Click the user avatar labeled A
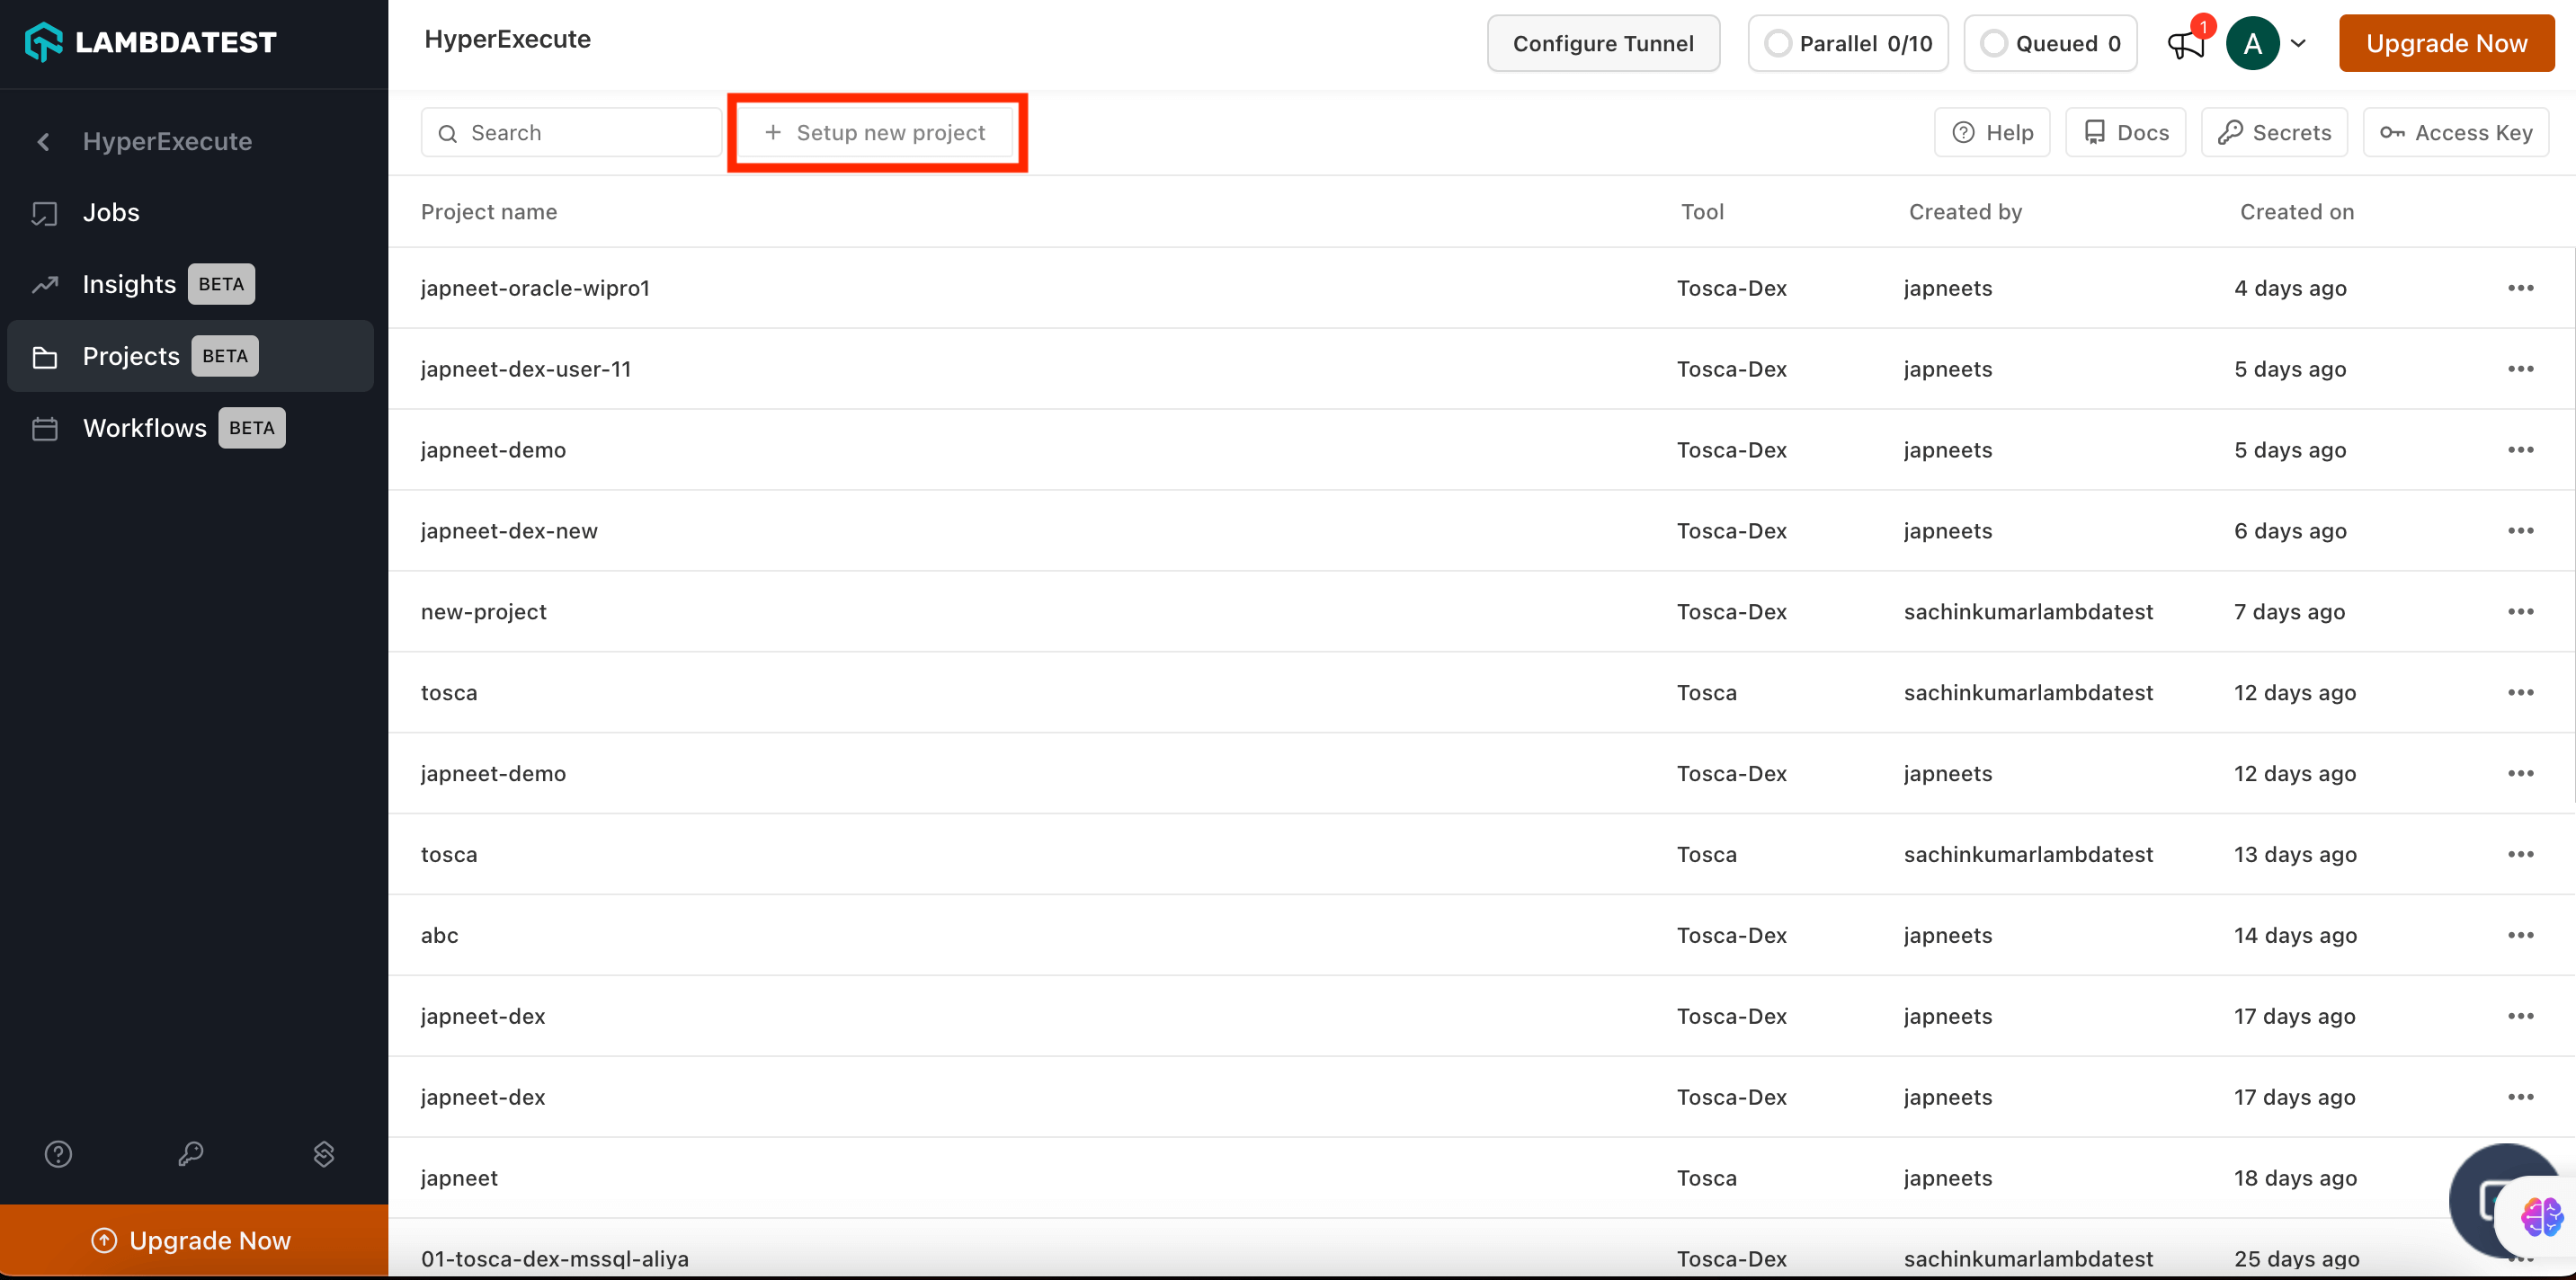 (x=2252, y=44)
